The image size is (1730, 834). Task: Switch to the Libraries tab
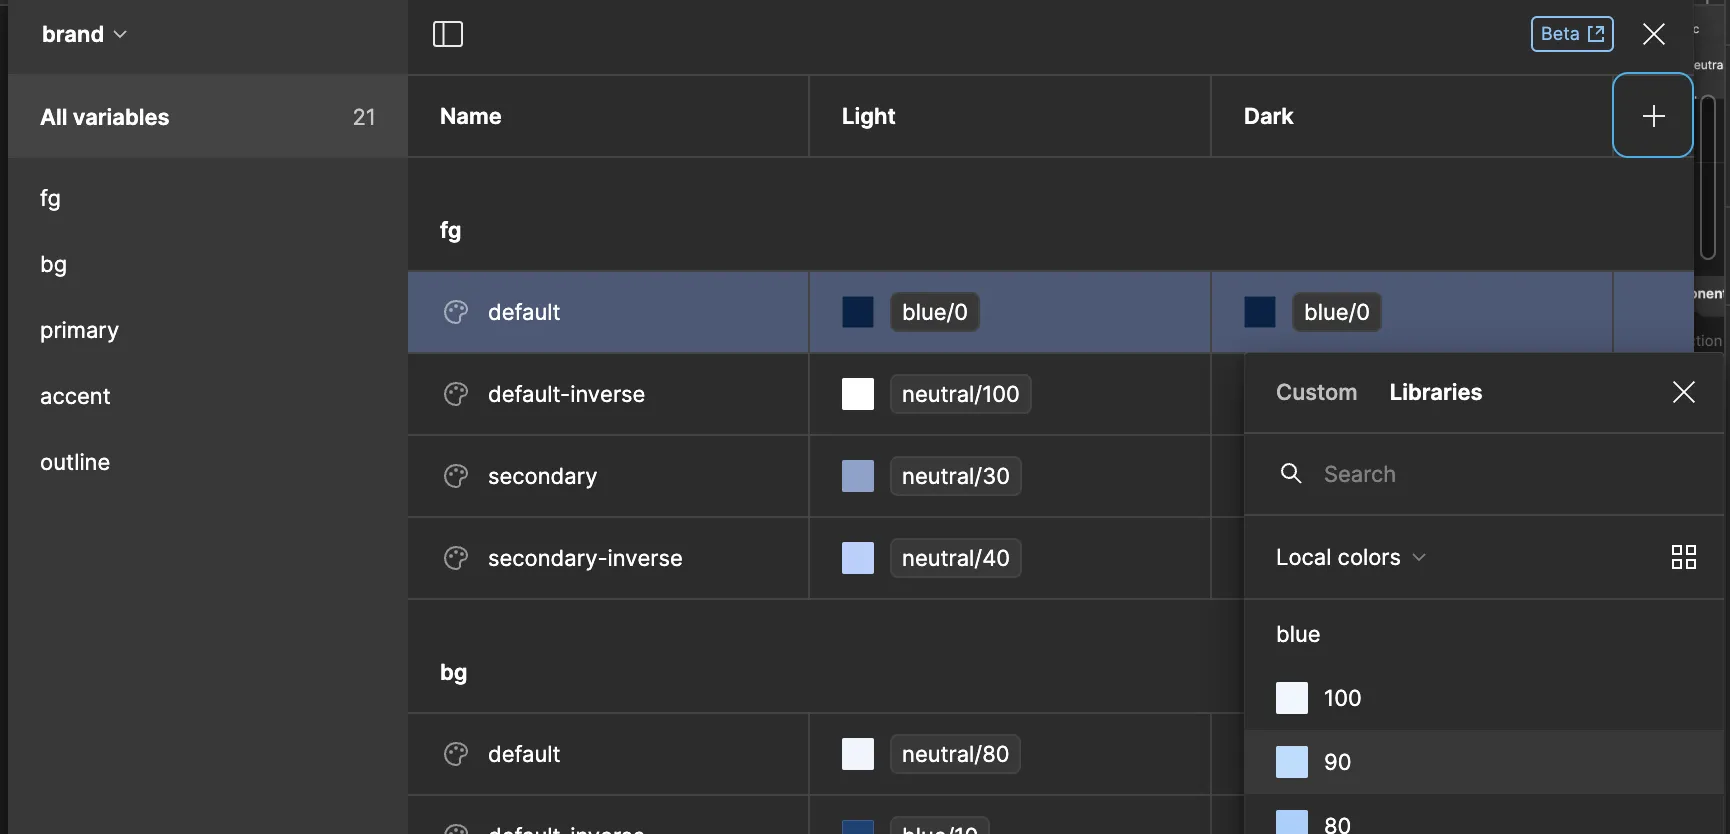tap(1435, 392)
